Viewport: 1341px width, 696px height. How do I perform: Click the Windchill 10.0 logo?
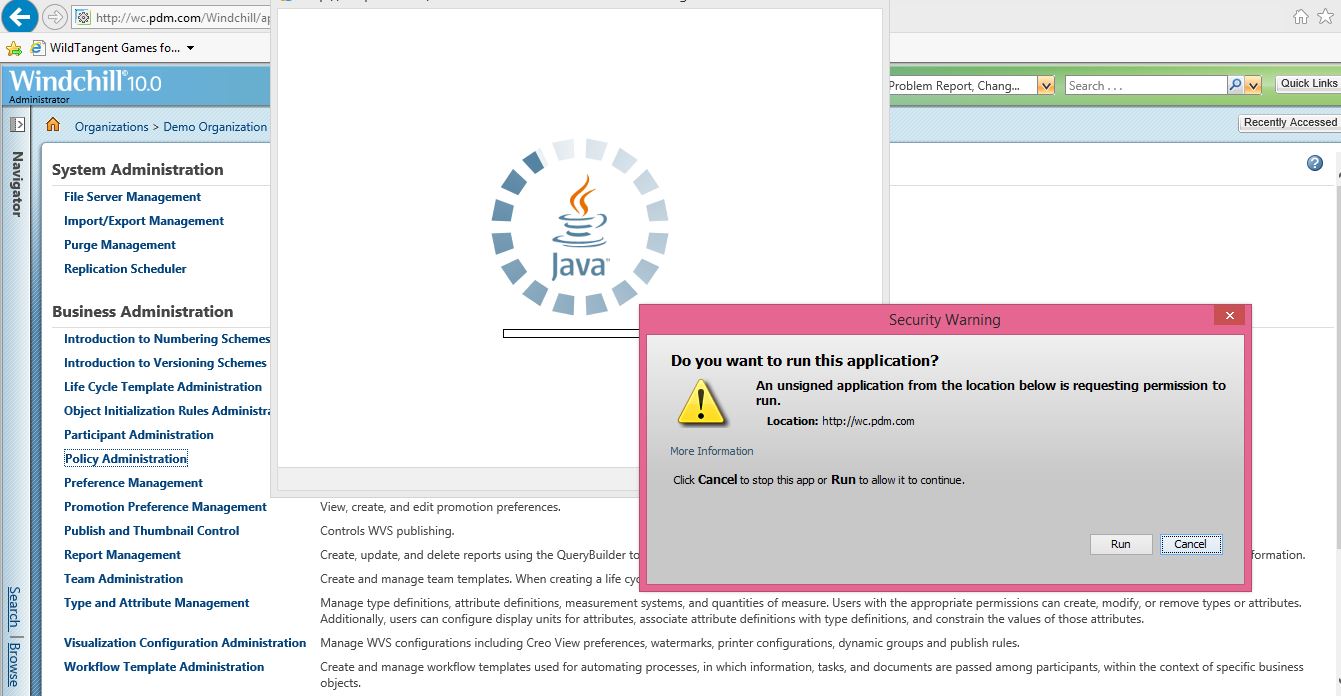(x=85, y=81)
